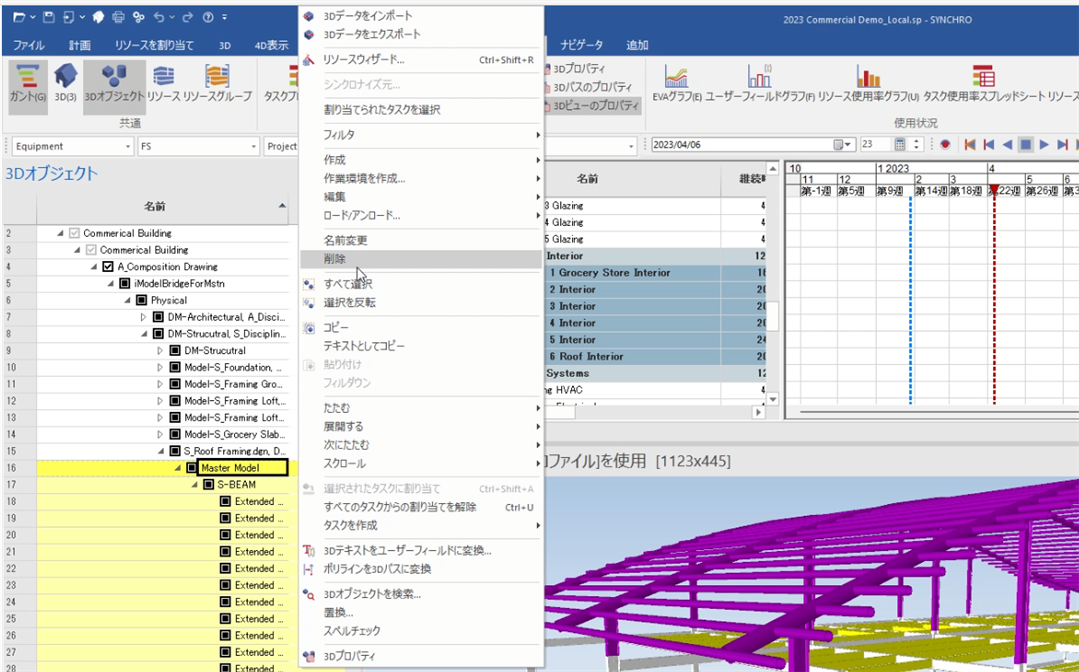Click the open-folder icon in quick access bar

[x=20, y=17]
